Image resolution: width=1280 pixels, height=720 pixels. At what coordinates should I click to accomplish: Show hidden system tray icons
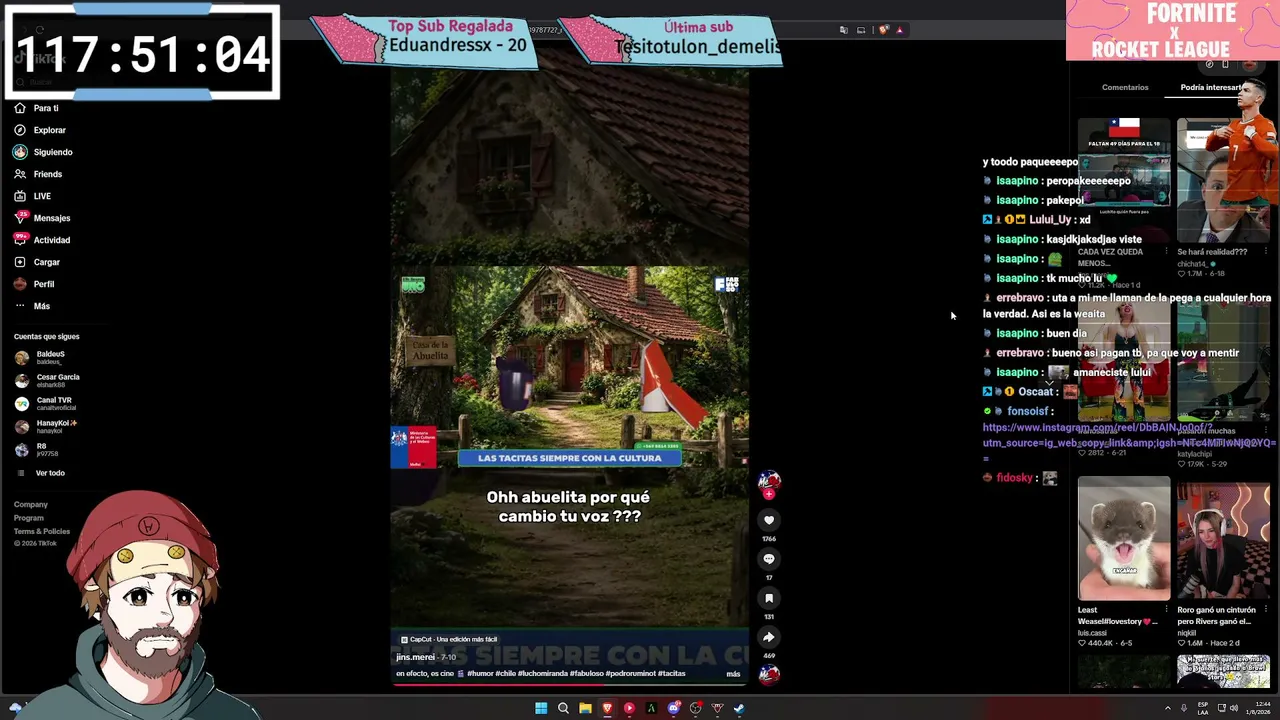(x=1168, y=708)
